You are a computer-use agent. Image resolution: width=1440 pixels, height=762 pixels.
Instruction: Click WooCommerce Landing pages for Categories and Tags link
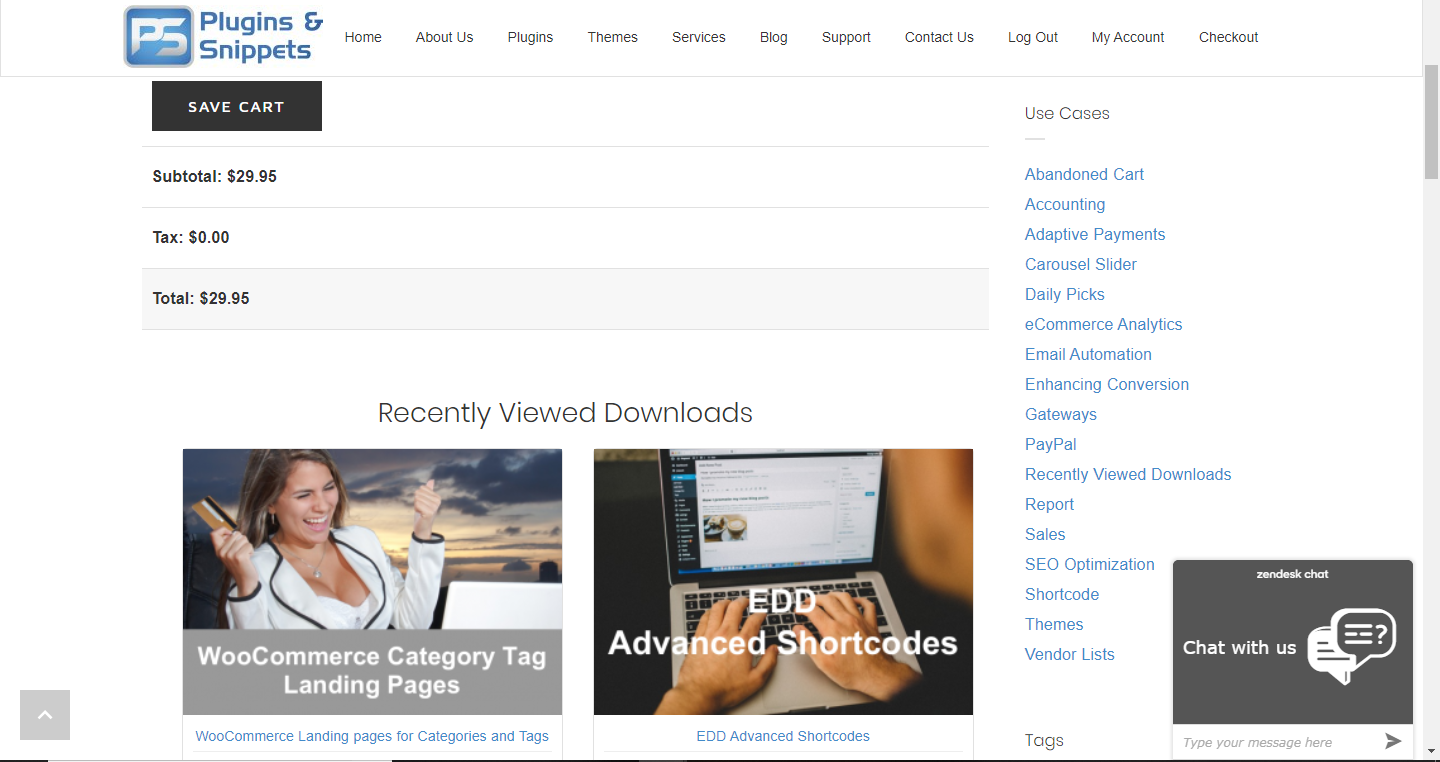click(372, 736)
